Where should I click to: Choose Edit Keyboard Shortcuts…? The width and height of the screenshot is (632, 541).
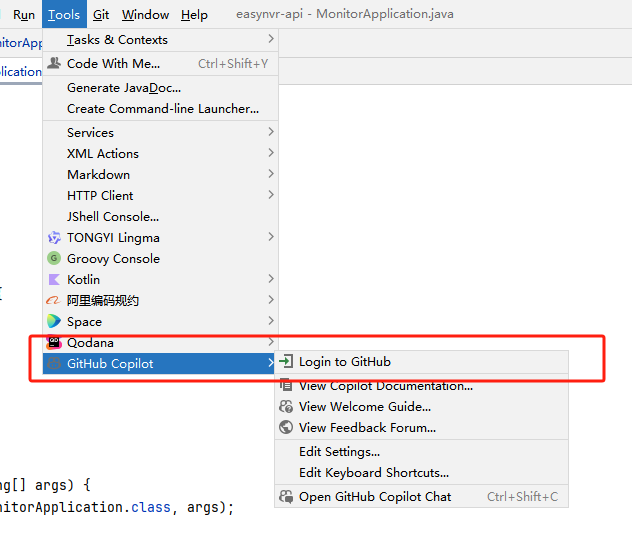pos(422,472)
